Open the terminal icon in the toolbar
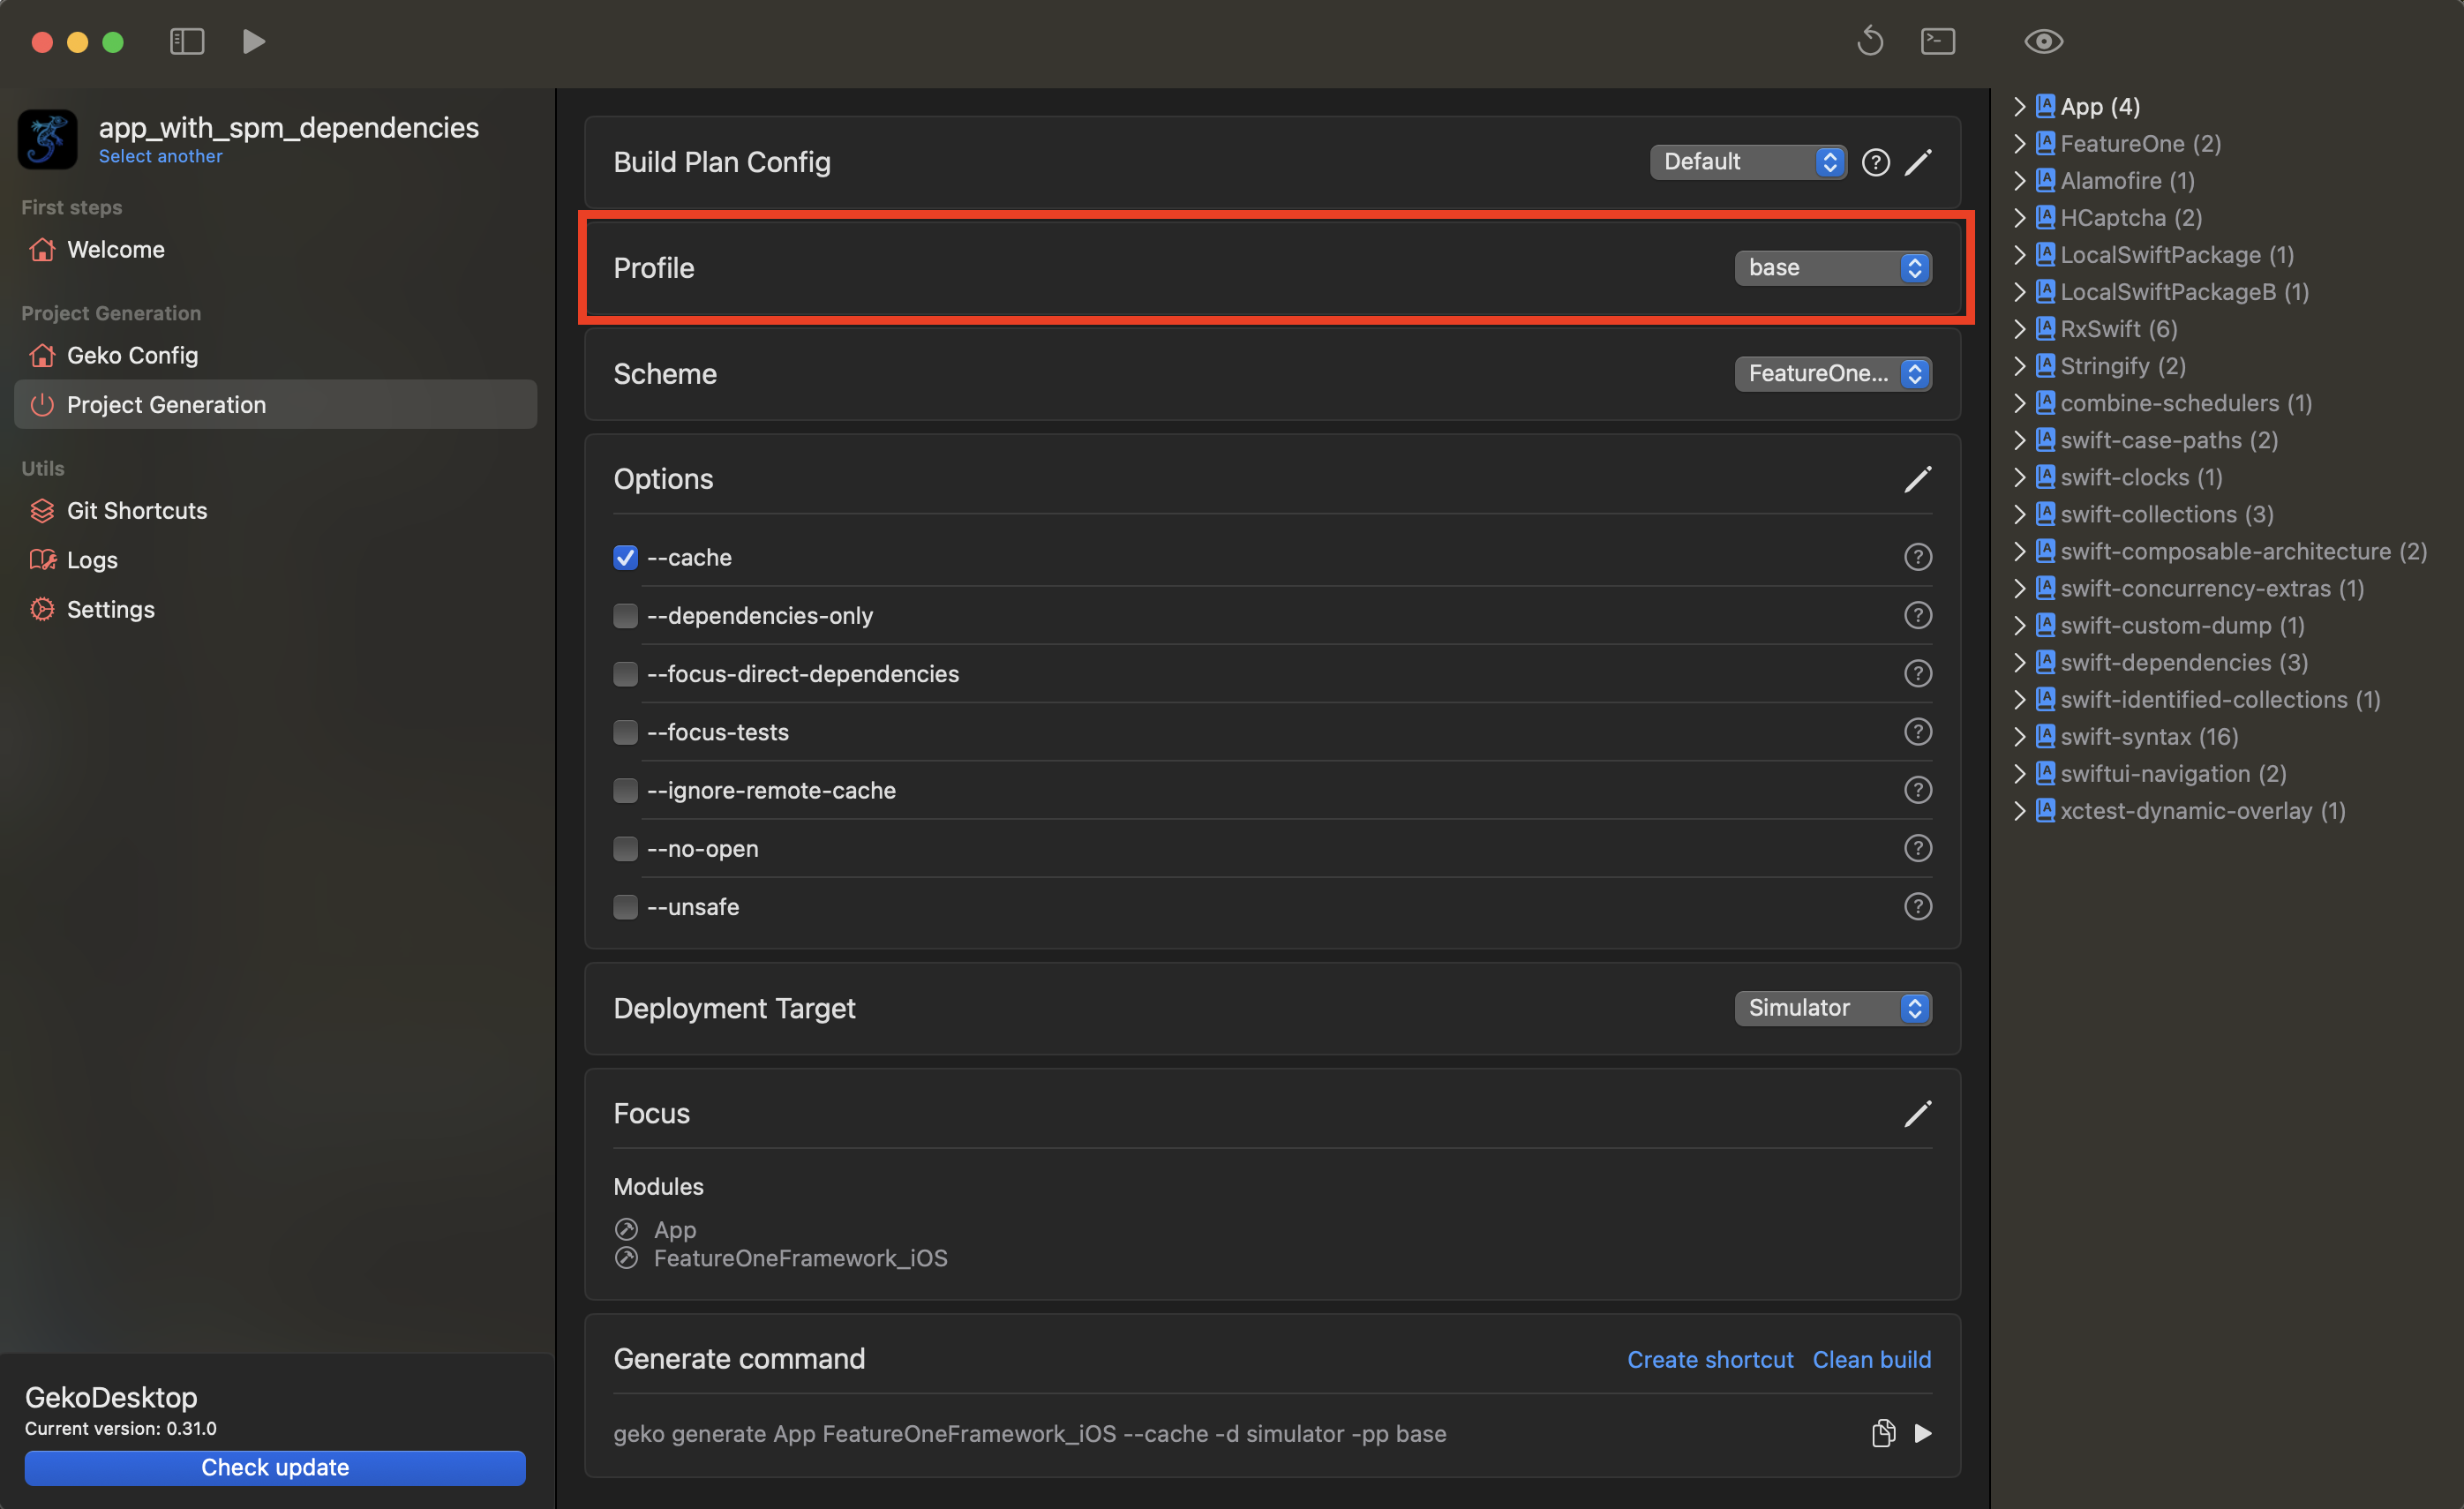The width and height of the screenshot is (2464, 1509). 1937,41
